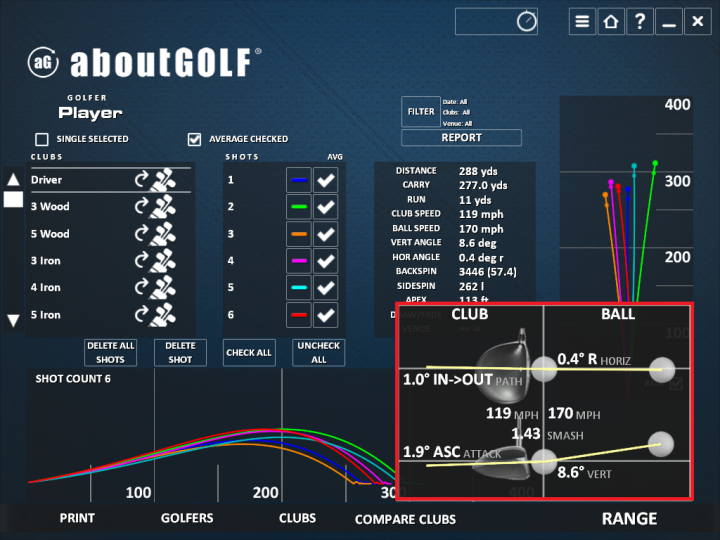Open Driver's golf bag icon
Viewport: 720px width, 540px height.
coord(163,180)
